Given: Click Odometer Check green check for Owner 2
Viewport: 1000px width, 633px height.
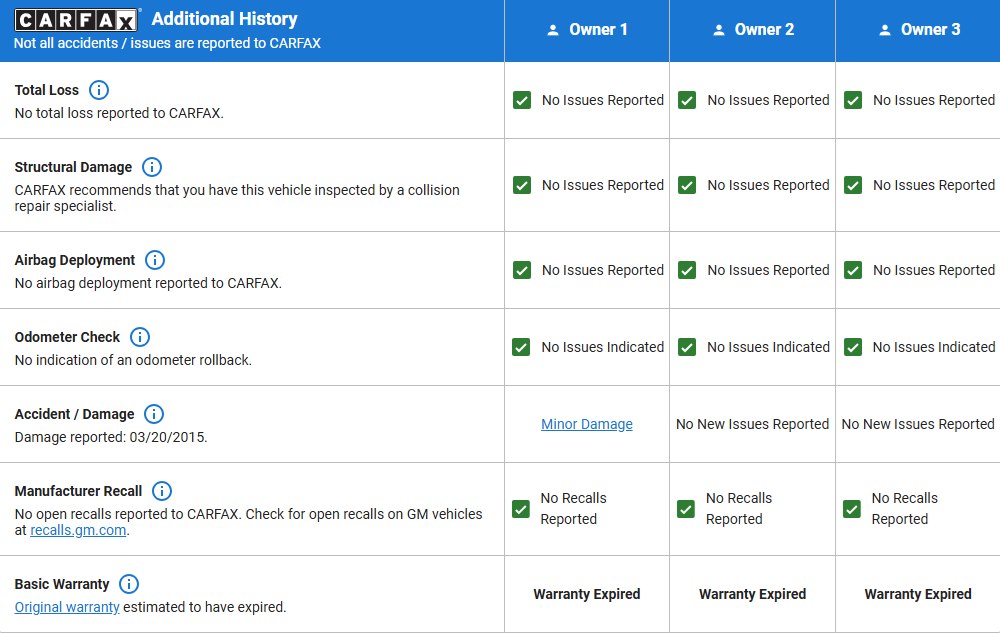Looking at the screenshot, I should (687, 347).
